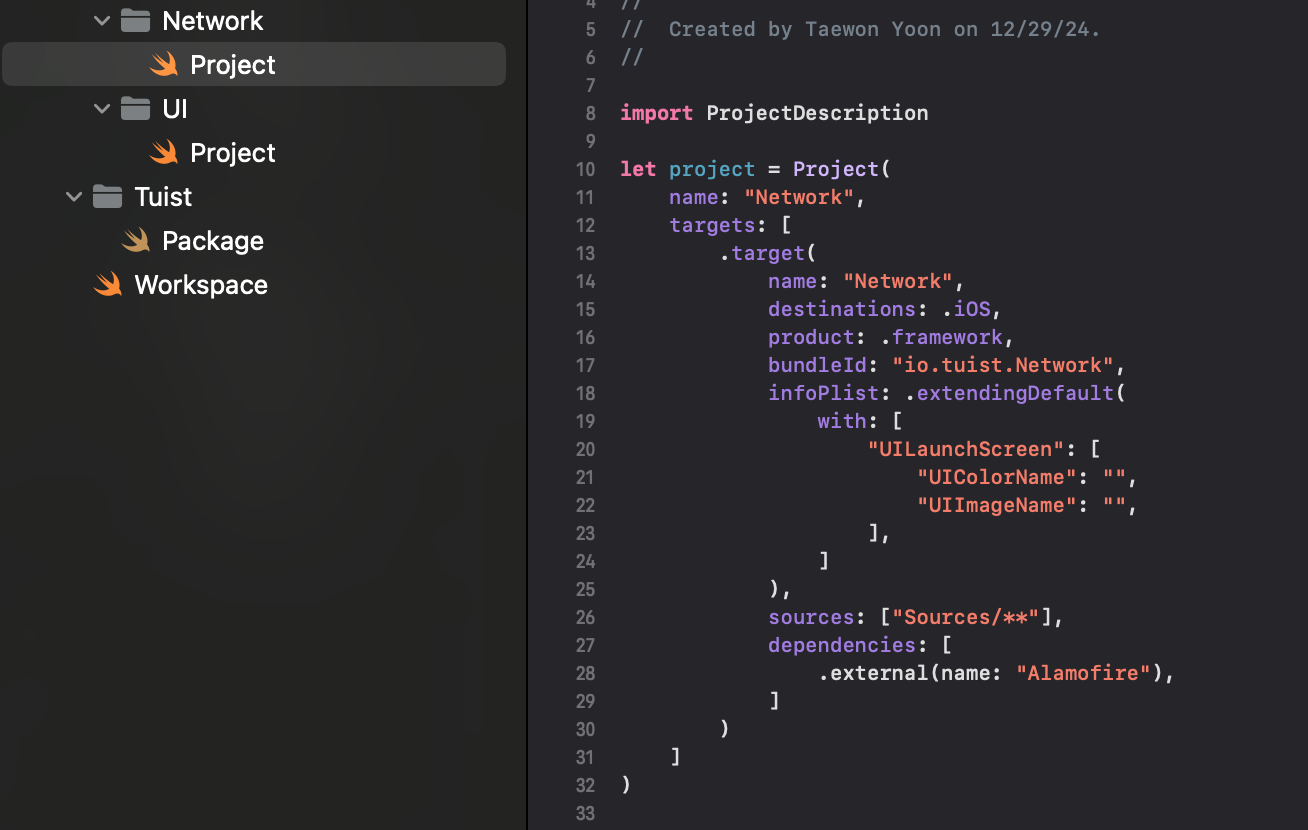Open the Package file name

pyautogui.click(x=213, y=240)
